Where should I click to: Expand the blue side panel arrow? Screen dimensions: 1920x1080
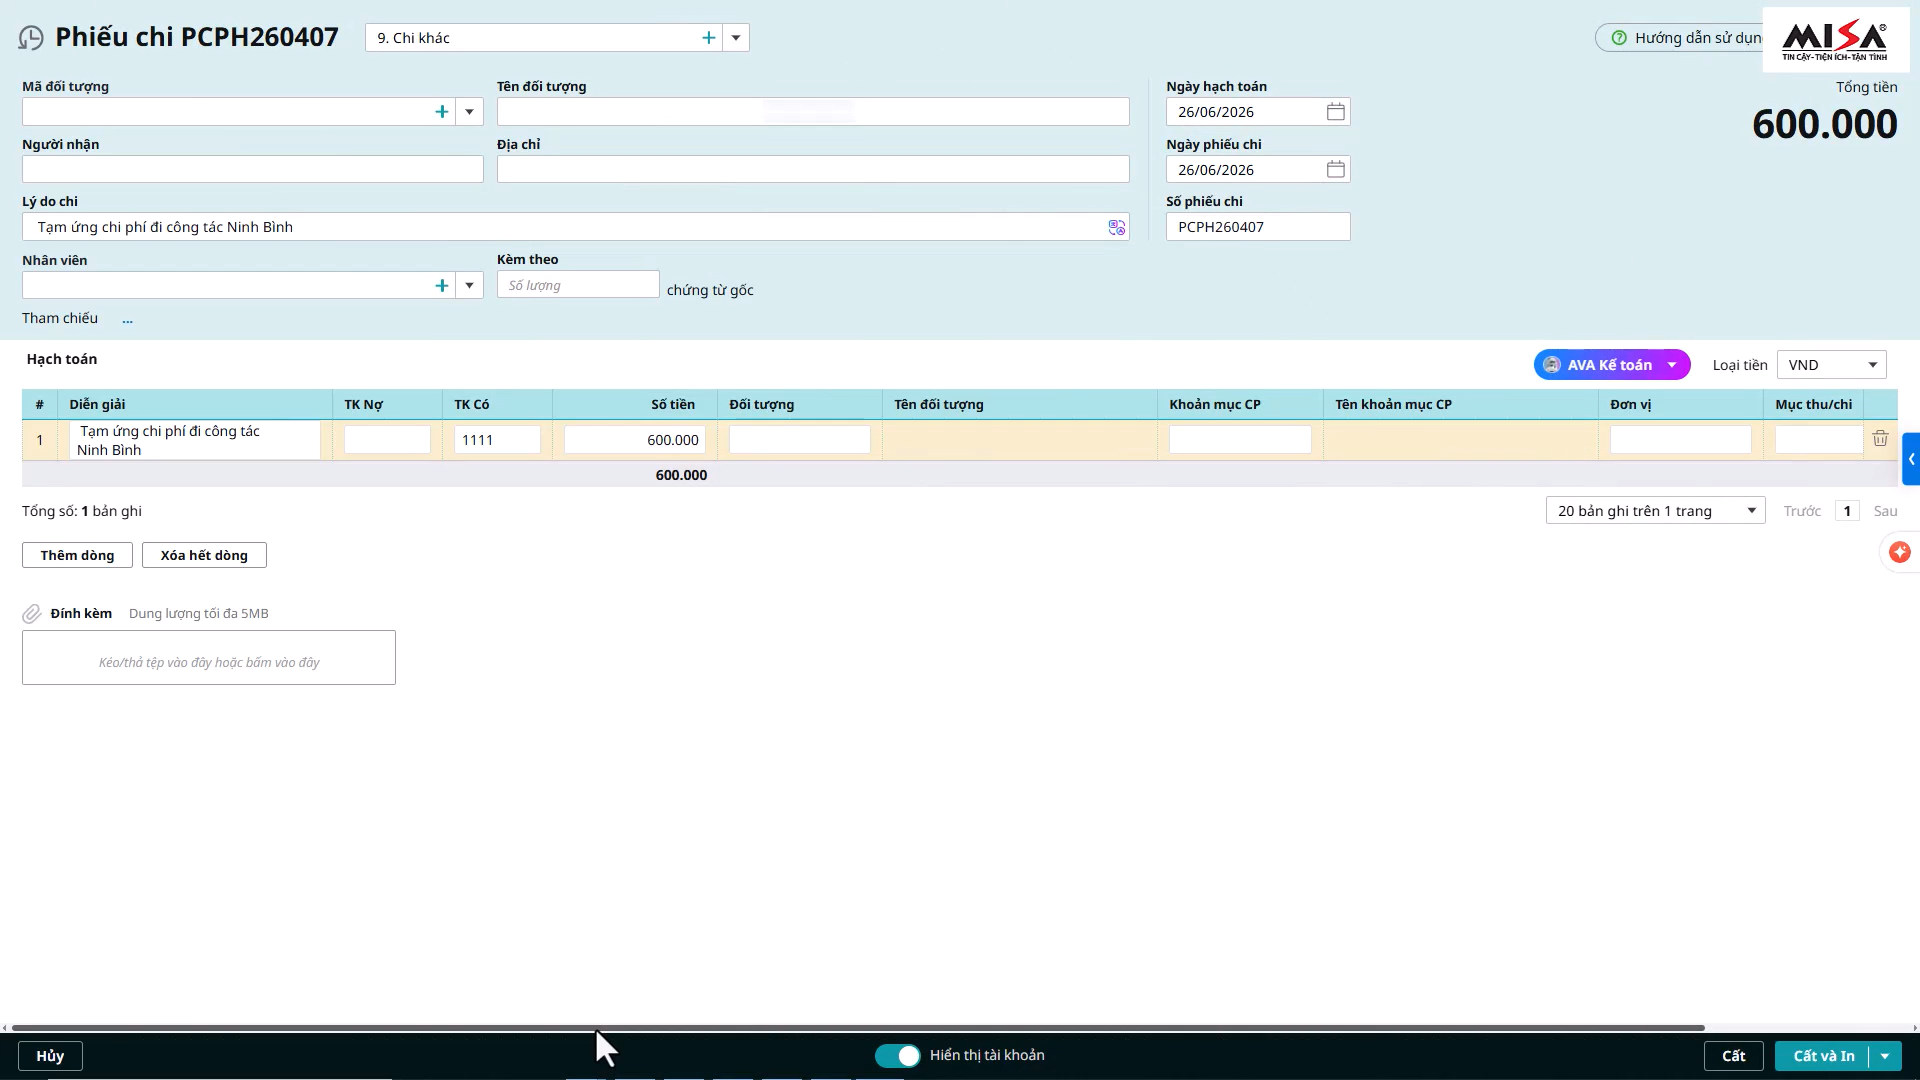[1911, 459]
